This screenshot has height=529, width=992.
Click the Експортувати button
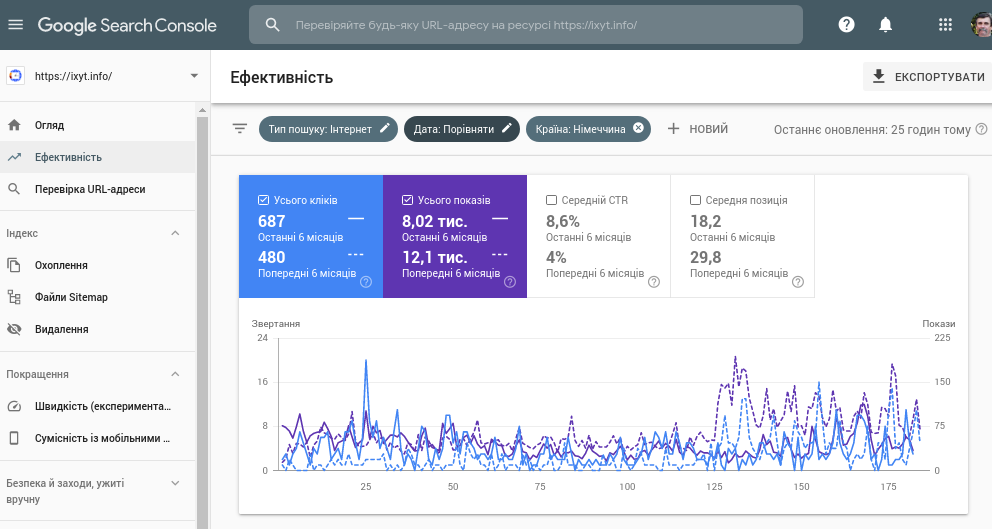927,77
